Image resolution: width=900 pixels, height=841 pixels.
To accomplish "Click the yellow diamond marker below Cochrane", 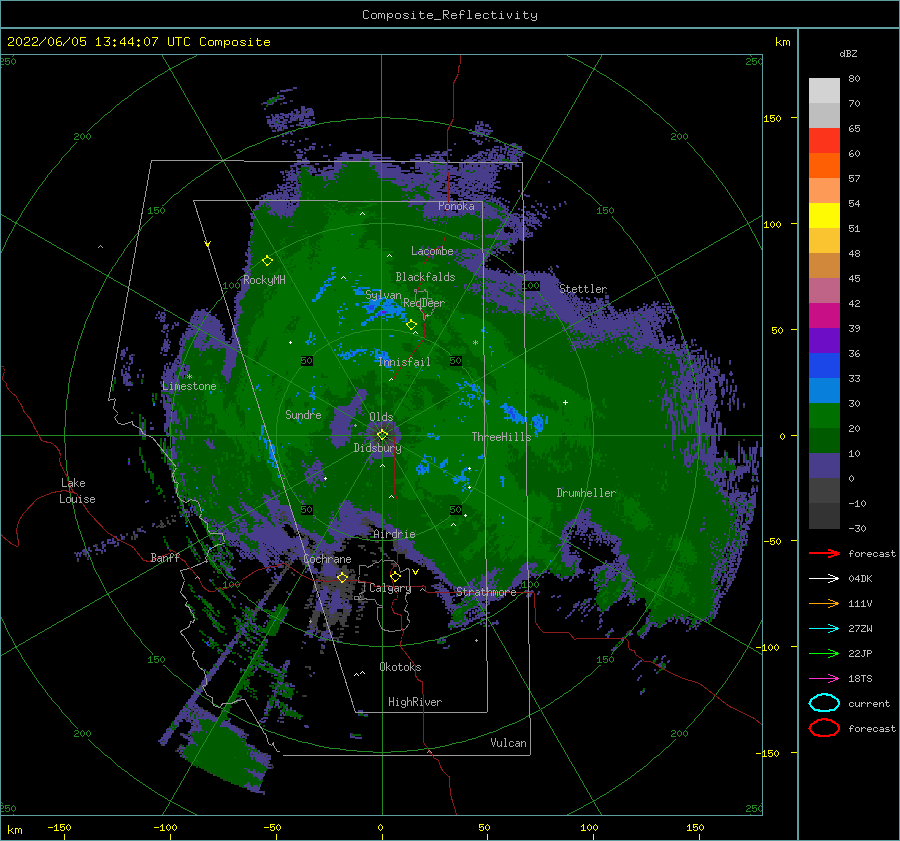I will click(x=342, y=577).
